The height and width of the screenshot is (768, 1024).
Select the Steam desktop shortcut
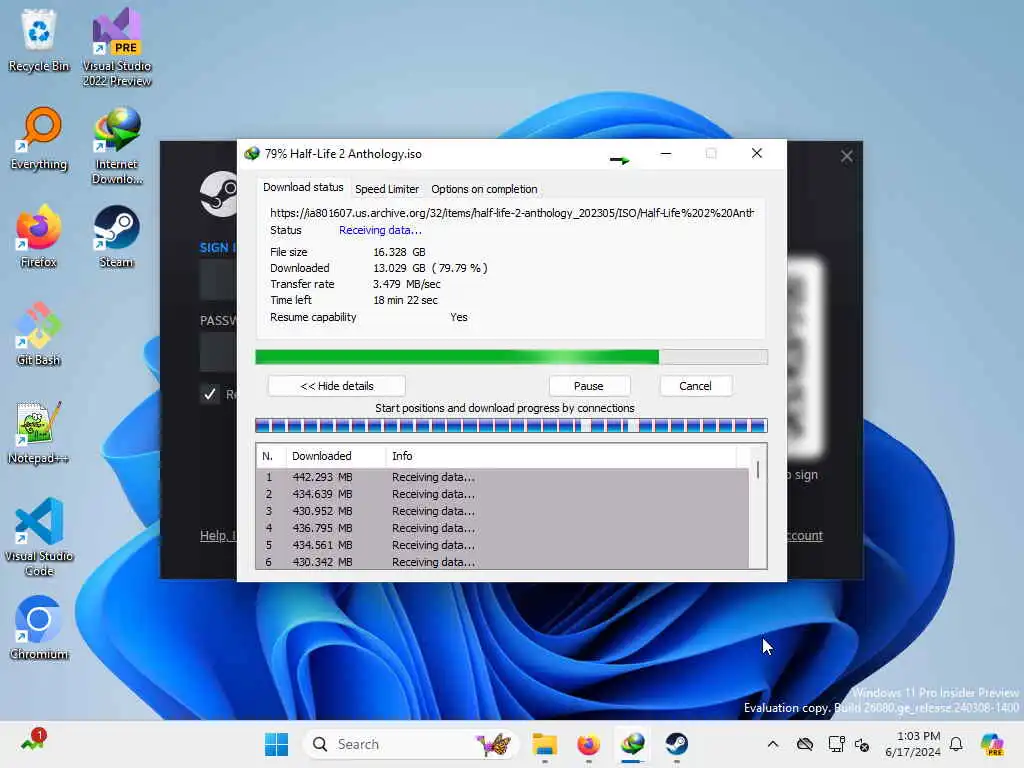pyautogui.click(x=117, y=236)
